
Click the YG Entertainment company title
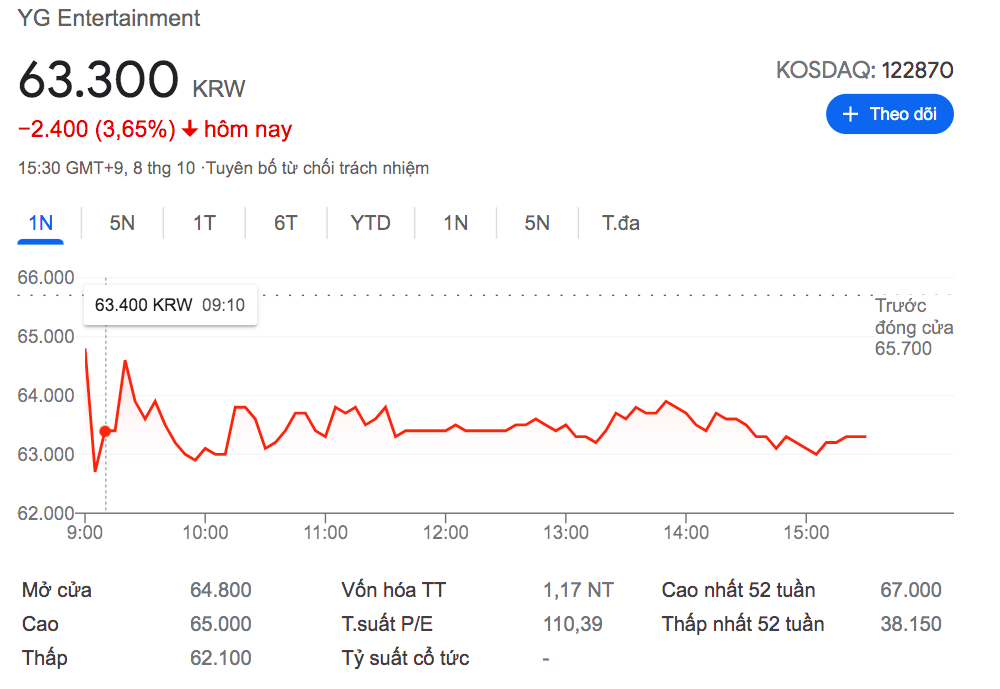pyautogui.click(x=109, y=18)
